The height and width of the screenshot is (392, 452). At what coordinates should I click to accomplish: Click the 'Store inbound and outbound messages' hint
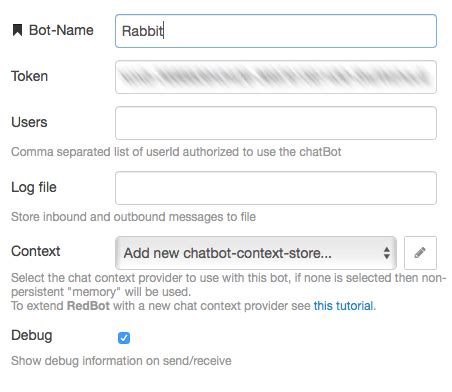pos(133,217)
